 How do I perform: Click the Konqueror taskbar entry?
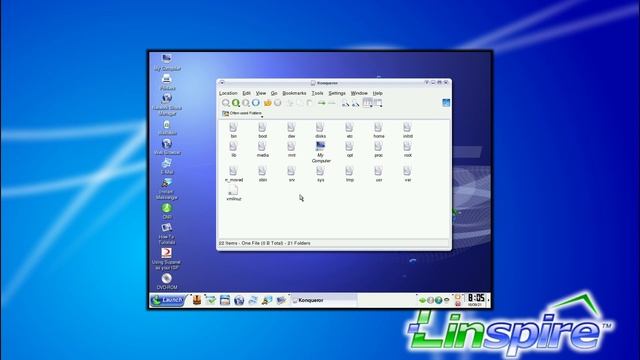324,300
